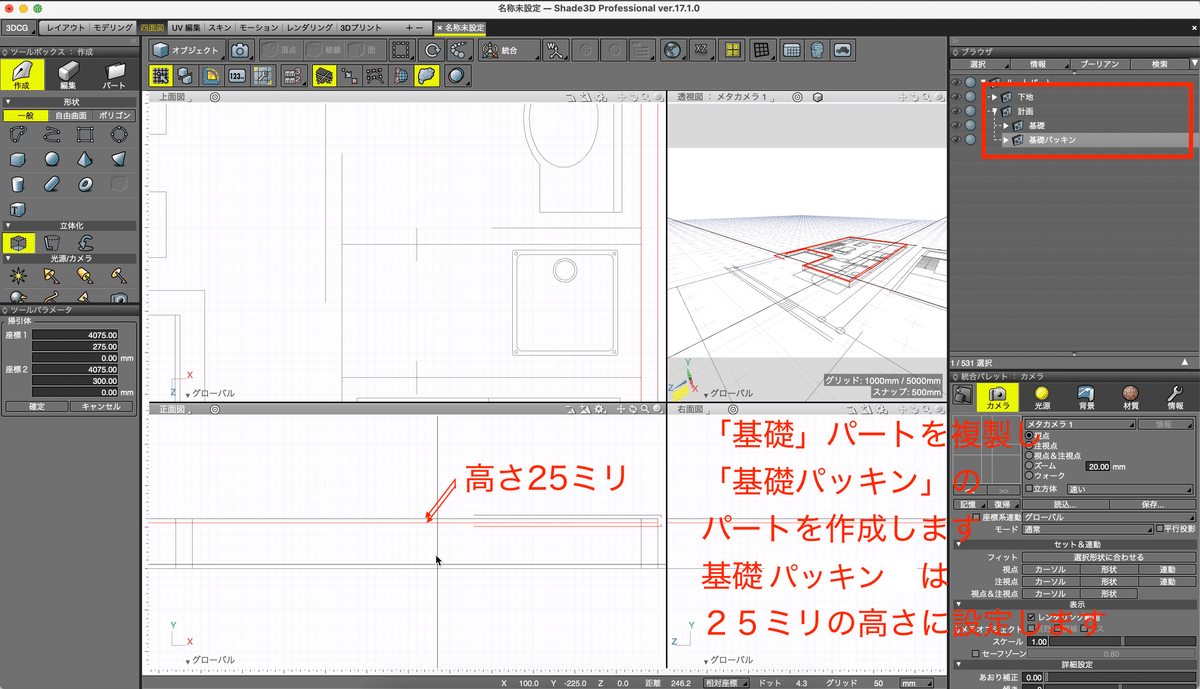Click the 123 numeric input toolbar icon

[x=237, y=75]
